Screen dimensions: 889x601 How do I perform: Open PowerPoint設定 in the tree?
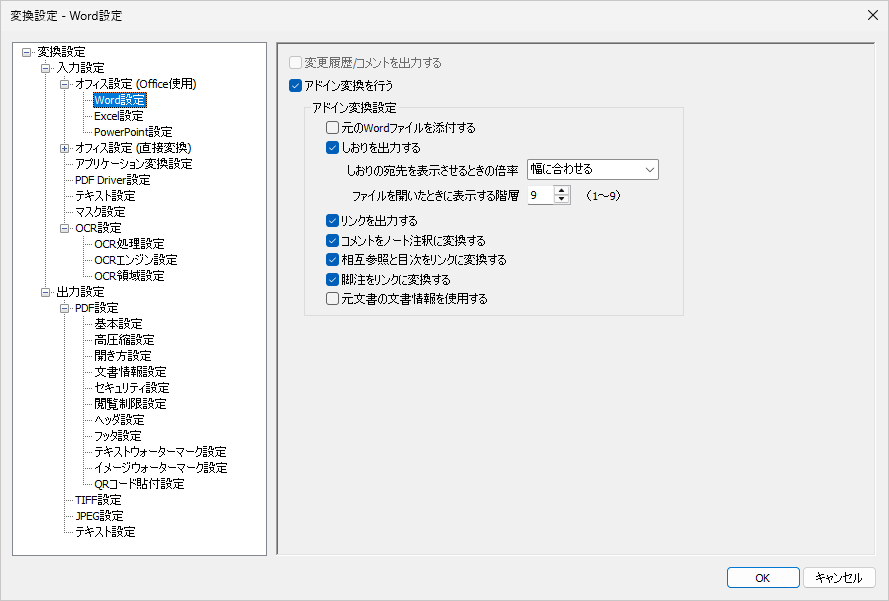[x=133, y=132]
